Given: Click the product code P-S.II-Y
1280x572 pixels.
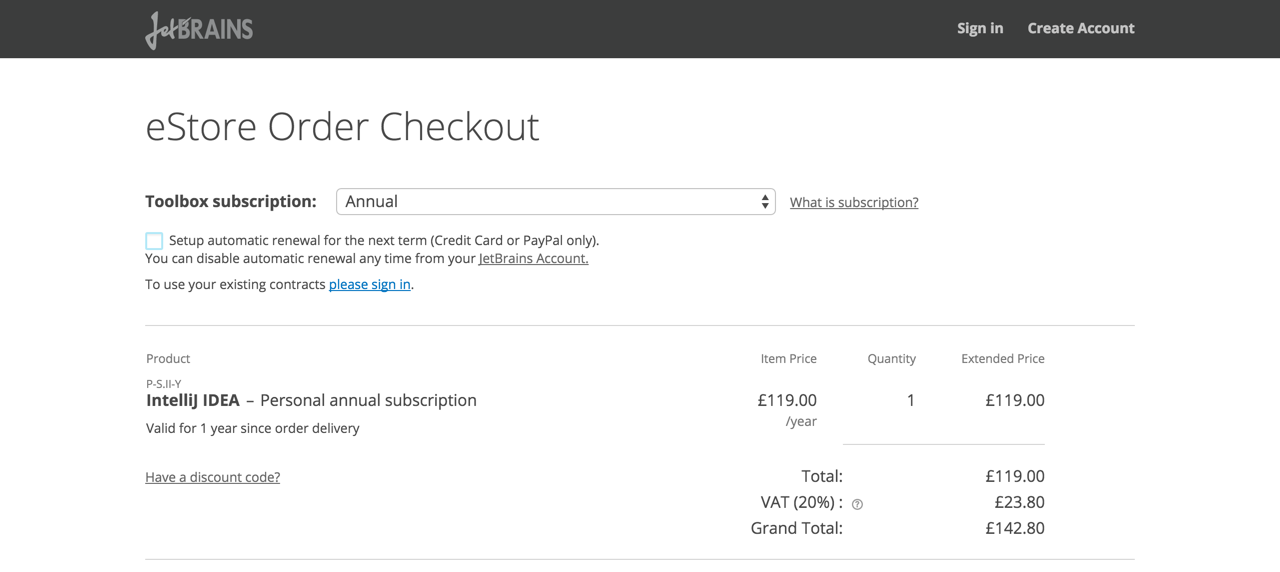Looking at the screenshot, I should (164, 384).
